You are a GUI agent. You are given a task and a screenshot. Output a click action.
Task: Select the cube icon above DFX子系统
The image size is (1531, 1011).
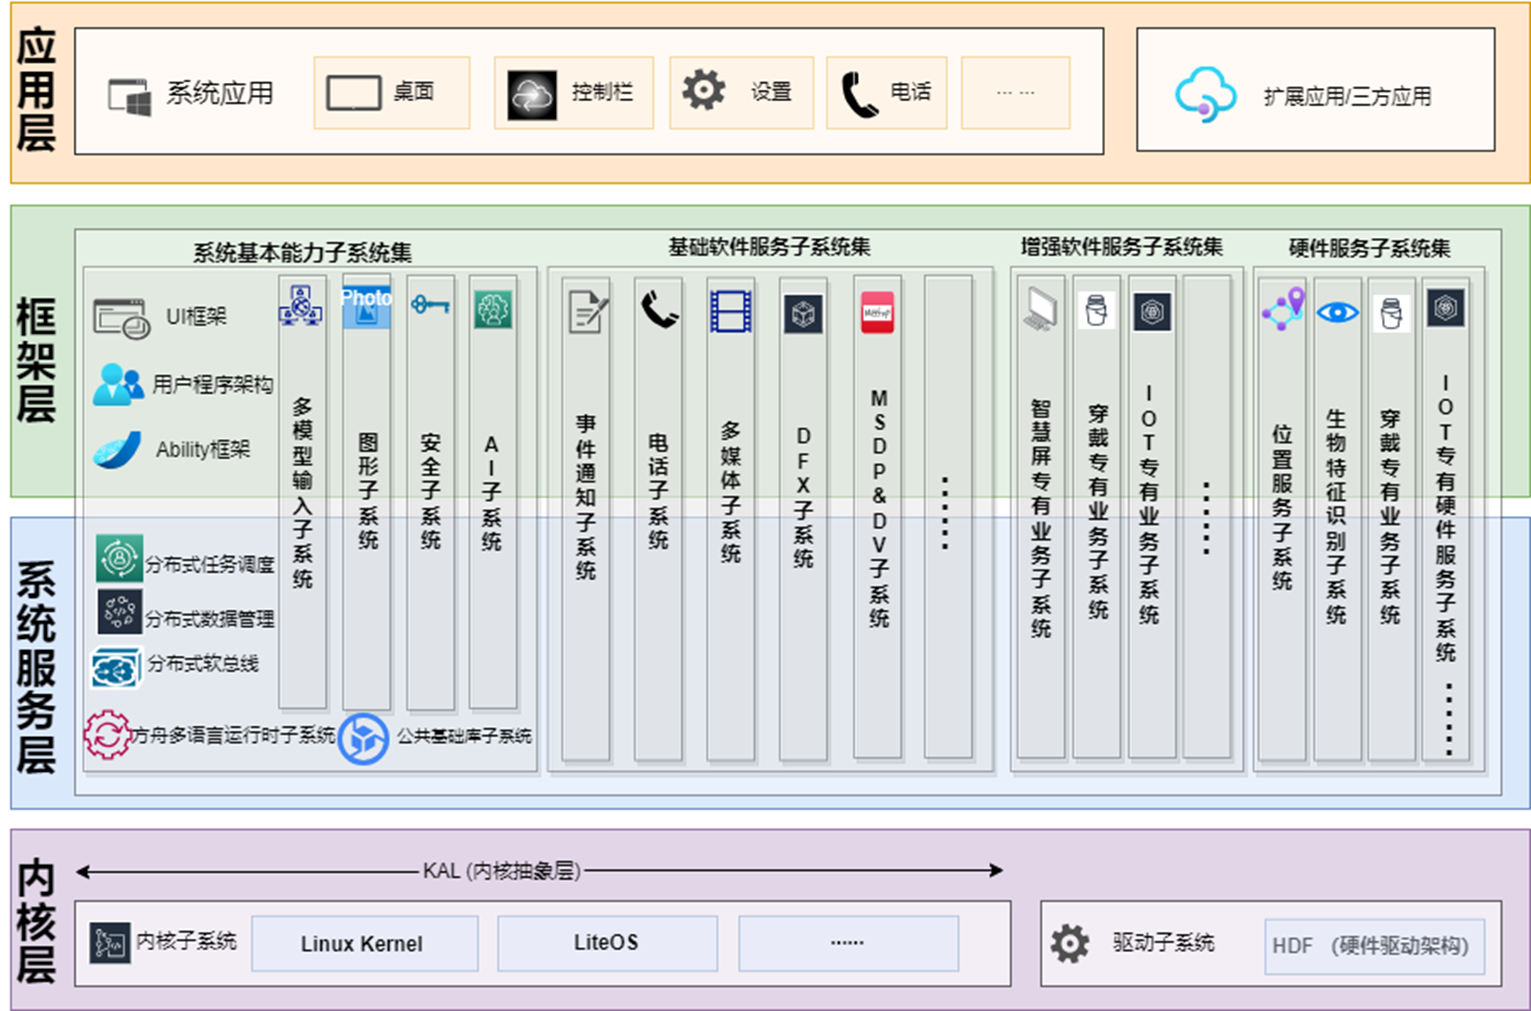(803, 314)
